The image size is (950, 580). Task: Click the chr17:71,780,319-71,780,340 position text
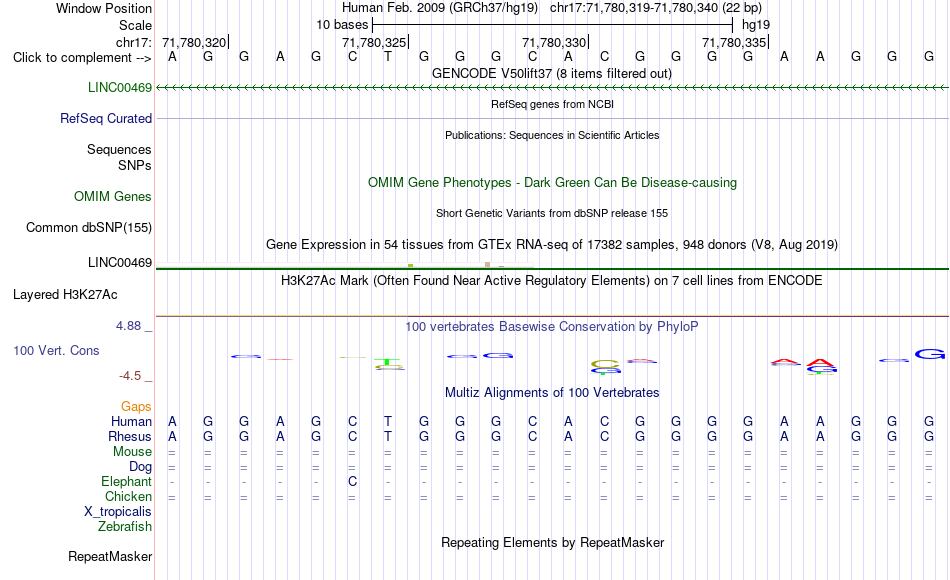(656, 8)
